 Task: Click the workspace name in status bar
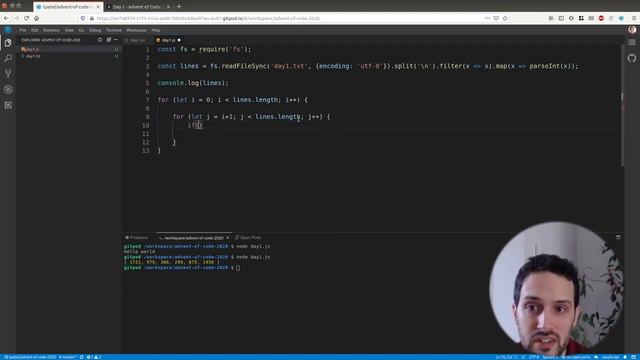click(30, 357)
